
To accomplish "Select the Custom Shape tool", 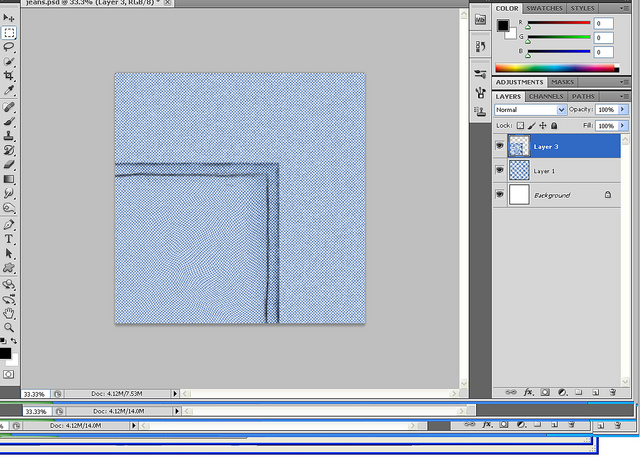I will 9,268.
